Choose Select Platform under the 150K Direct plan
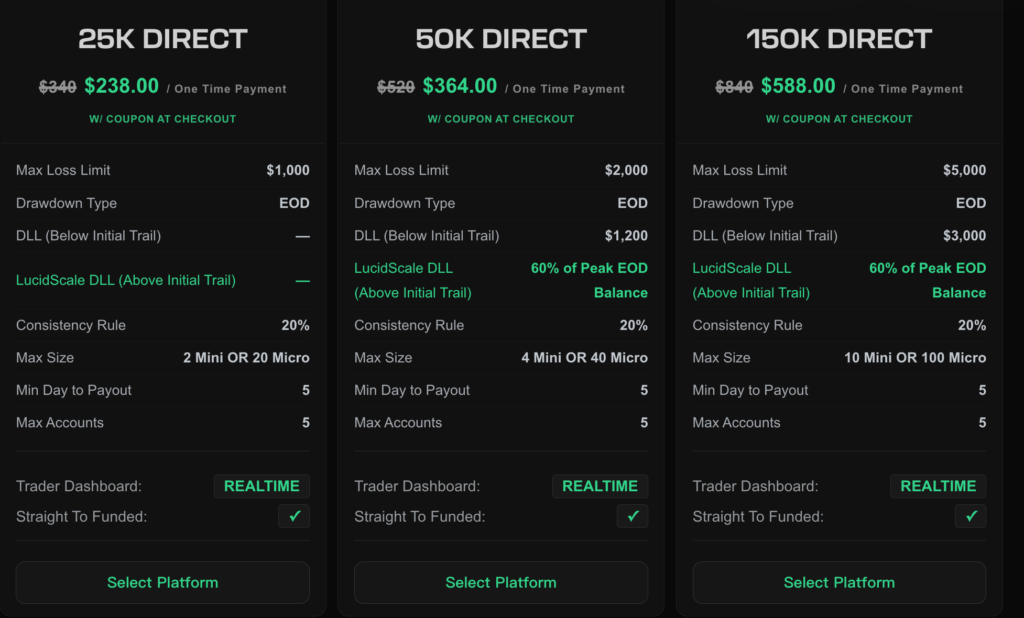Image resolution: width=1024 pixels, height=618 pixels. coord(839,582)
